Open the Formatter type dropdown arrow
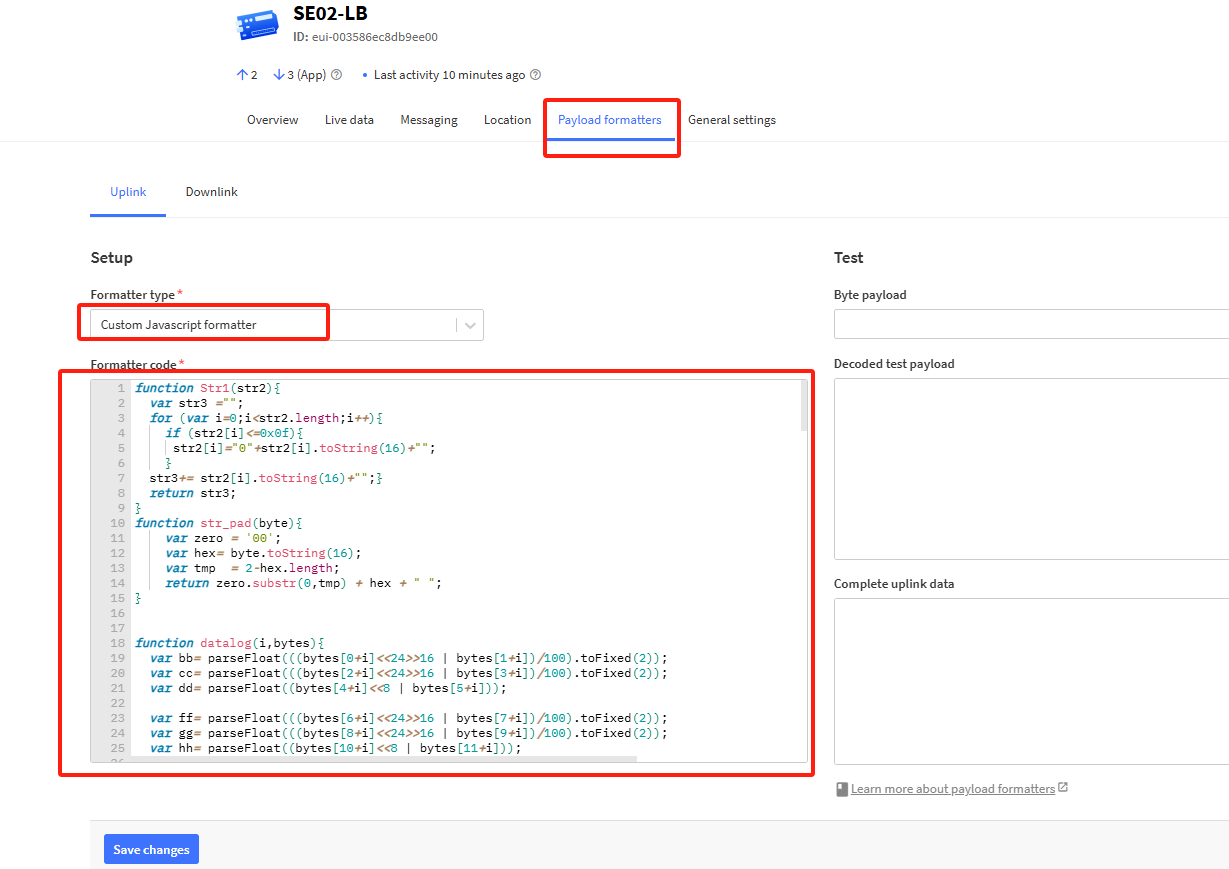 pos(470,325)
